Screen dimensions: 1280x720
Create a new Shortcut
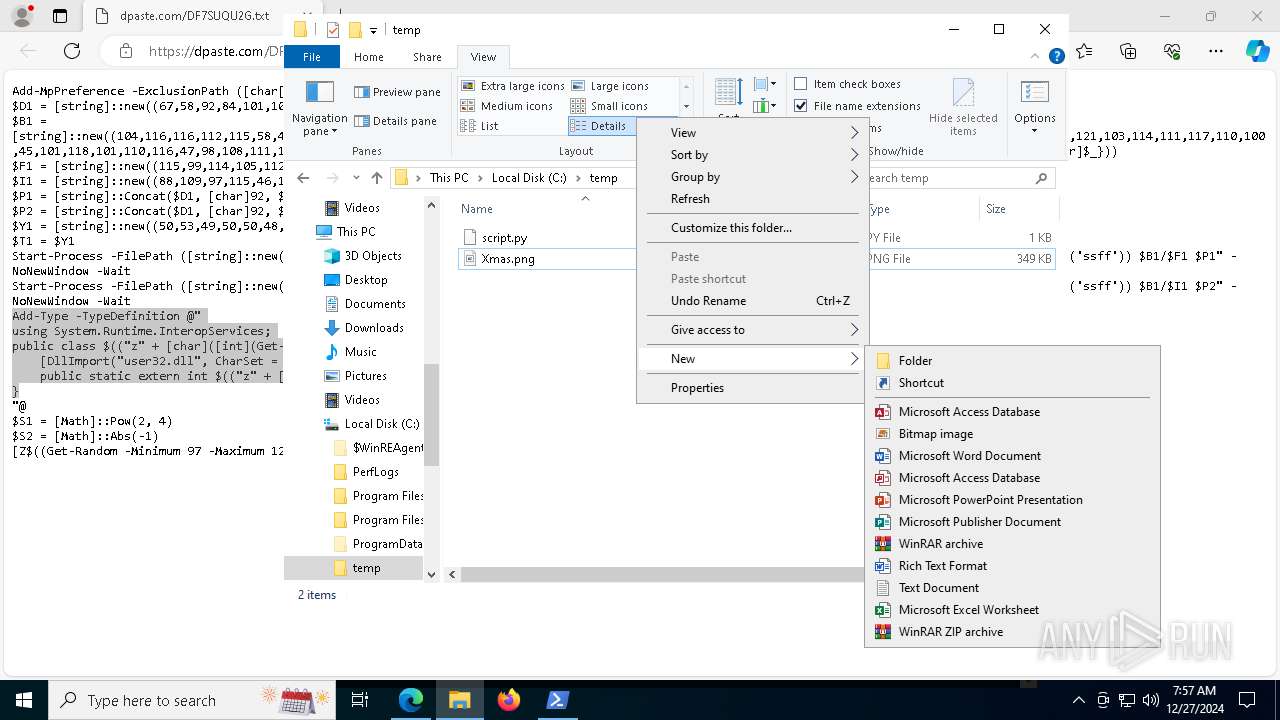click(1012, 383)
